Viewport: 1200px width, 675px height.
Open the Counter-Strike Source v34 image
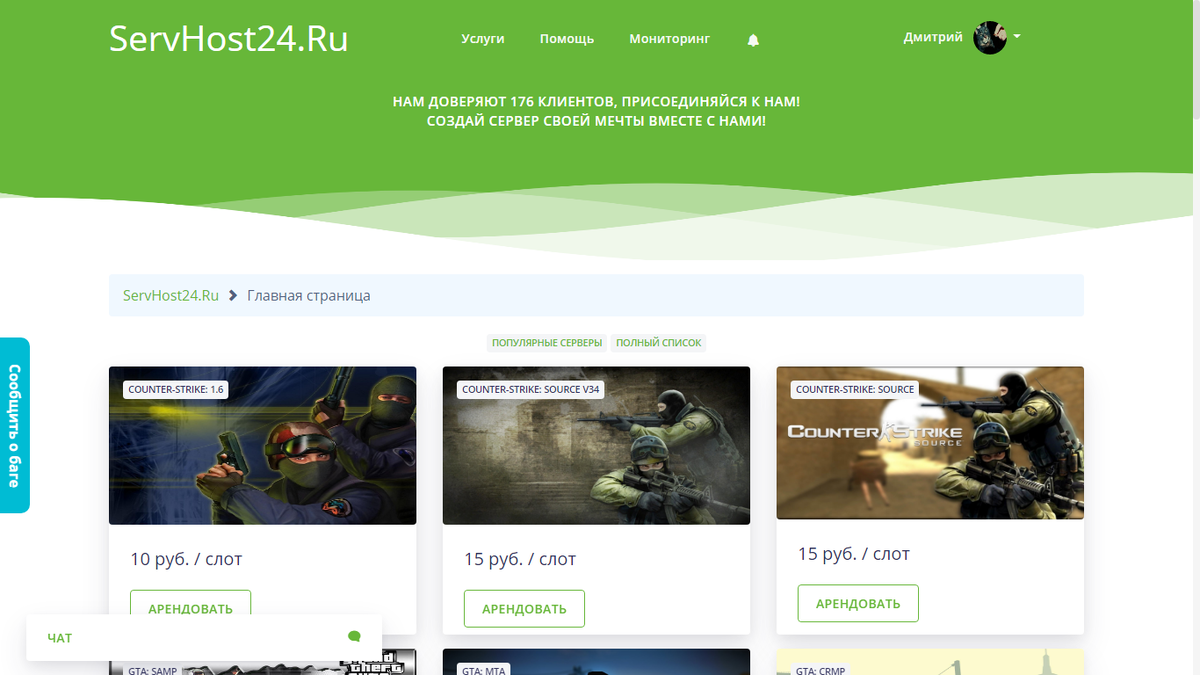tap(597, 446)
